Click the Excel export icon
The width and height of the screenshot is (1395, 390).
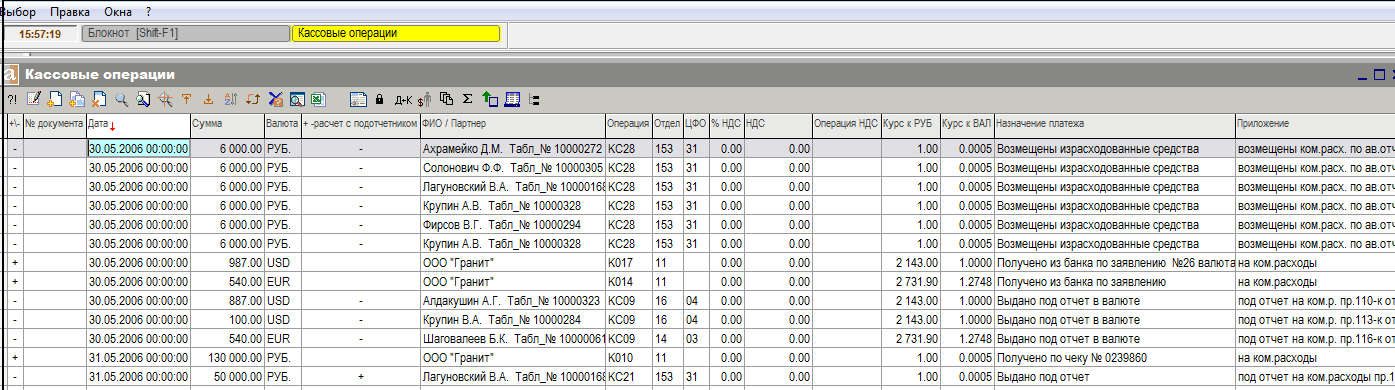[317, 99]
